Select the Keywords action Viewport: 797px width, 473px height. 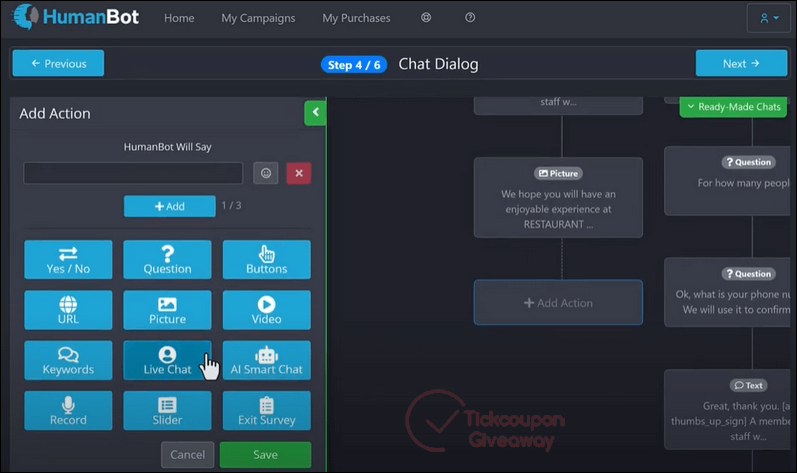click(x=68, y=360)
